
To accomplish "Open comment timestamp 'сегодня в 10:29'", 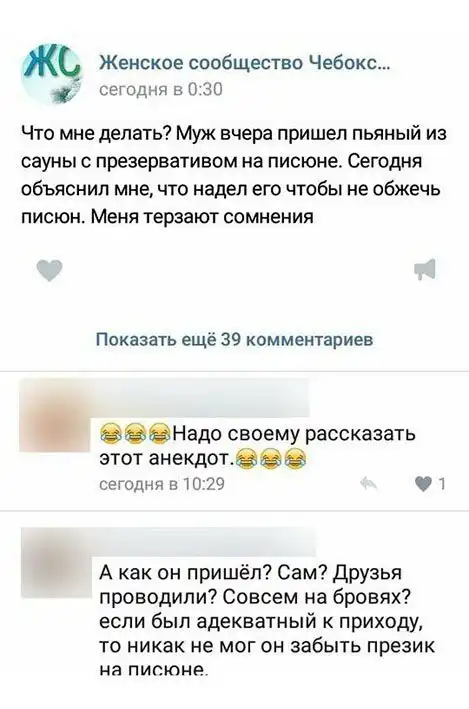I will pos(161,484).
